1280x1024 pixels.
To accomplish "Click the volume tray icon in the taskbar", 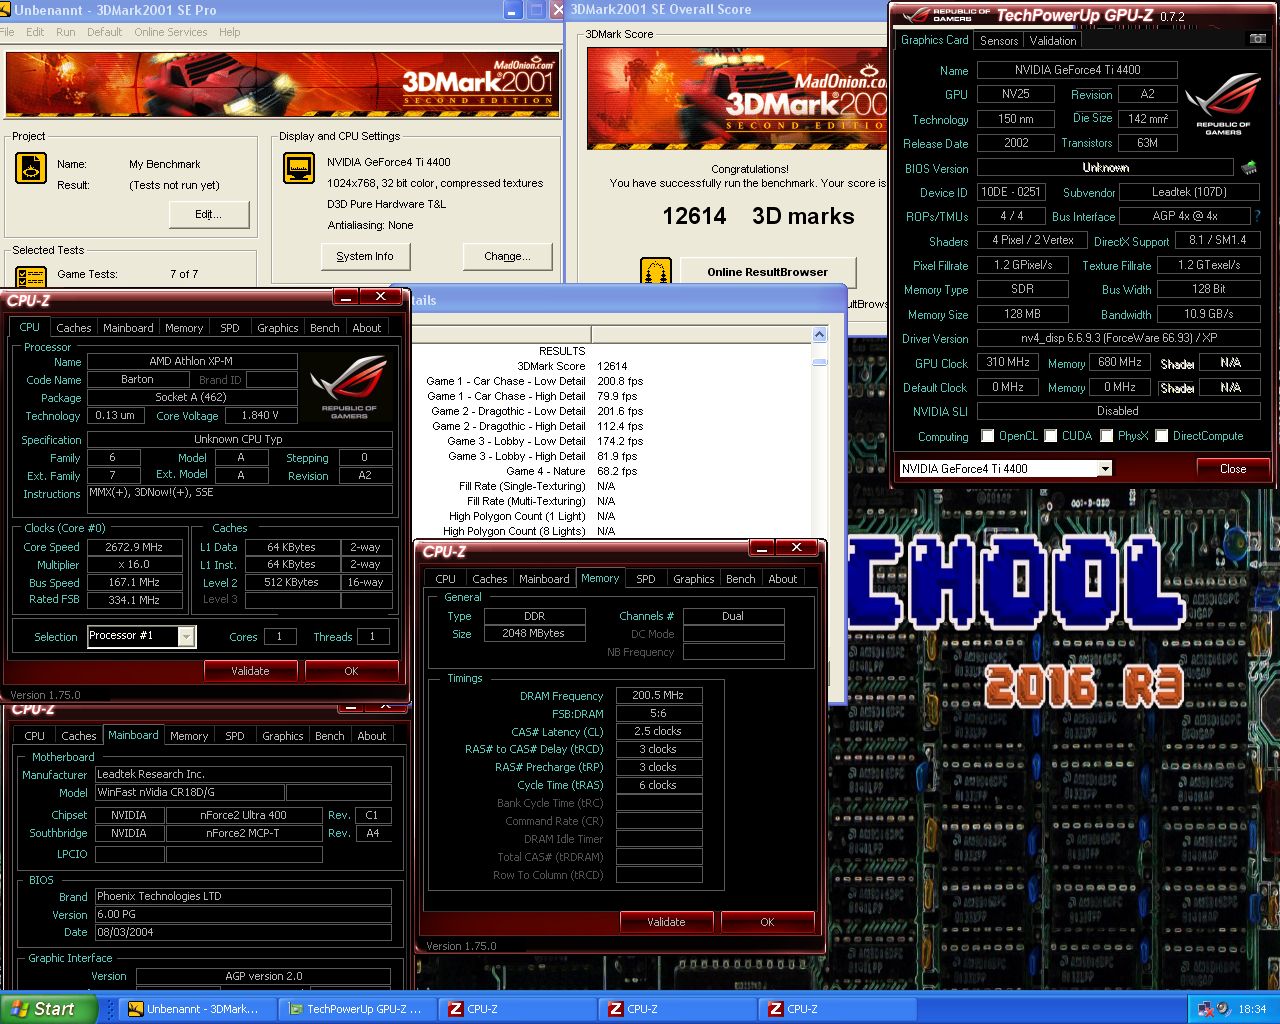I will pyautogui.click(x=1224, y=1009).
